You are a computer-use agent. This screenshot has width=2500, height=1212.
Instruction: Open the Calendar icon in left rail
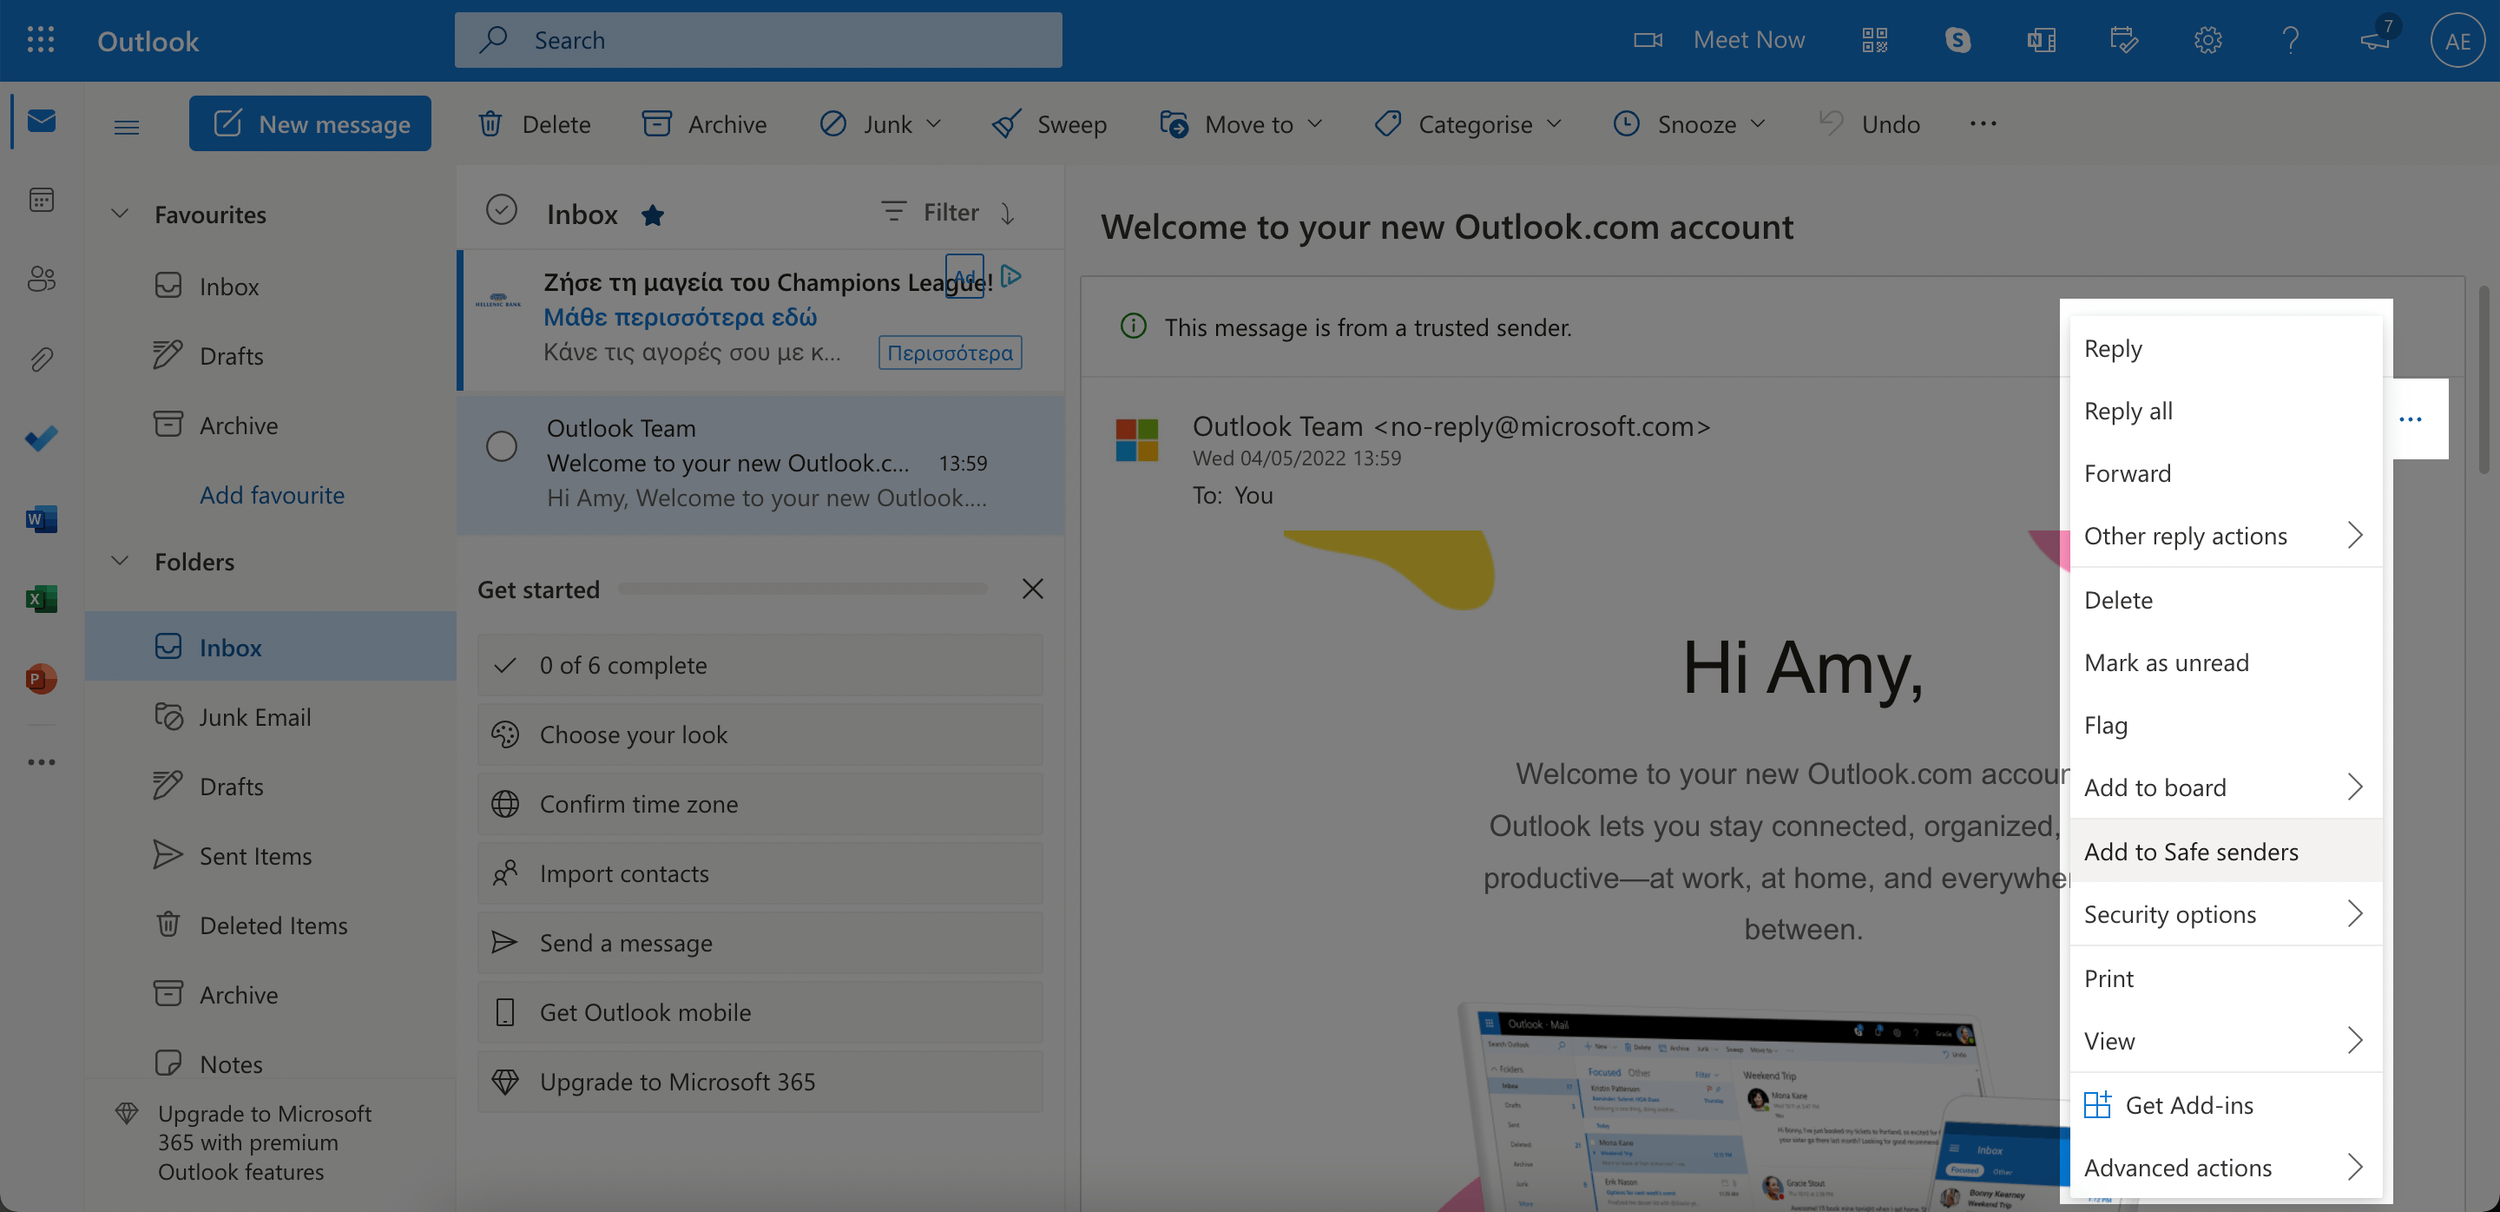pyautogui.click(x=41, y=200)
